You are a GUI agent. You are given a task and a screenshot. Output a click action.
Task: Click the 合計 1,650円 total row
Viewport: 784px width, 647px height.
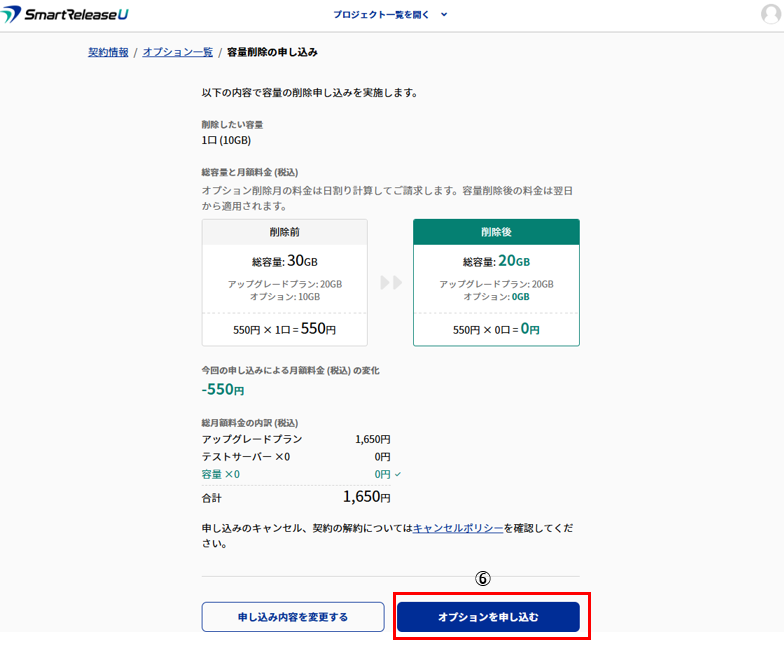[296, 496]
